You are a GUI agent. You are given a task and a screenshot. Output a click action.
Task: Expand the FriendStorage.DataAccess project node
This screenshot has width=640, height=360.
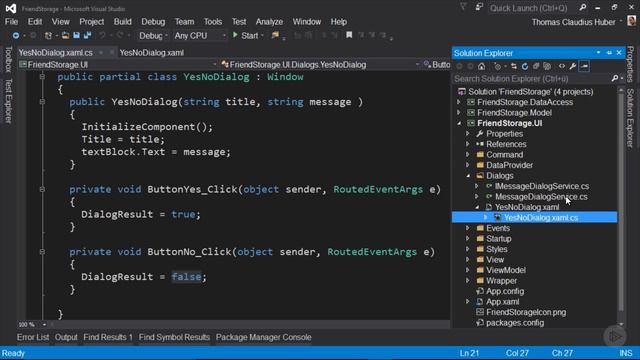459,102
